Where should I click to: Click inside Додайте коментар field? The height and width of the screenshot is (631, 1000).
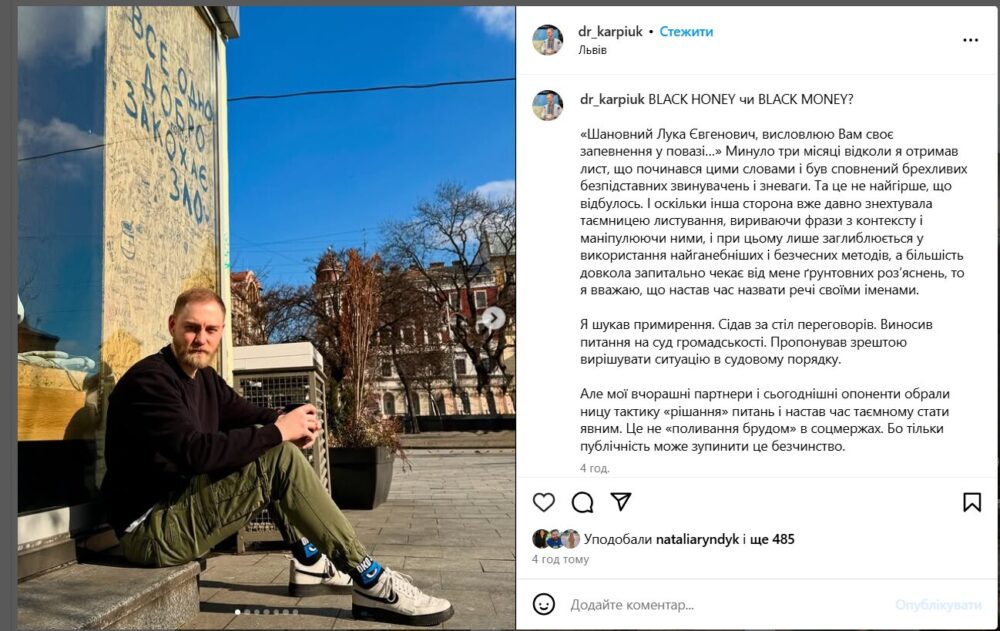coord(727,605)
